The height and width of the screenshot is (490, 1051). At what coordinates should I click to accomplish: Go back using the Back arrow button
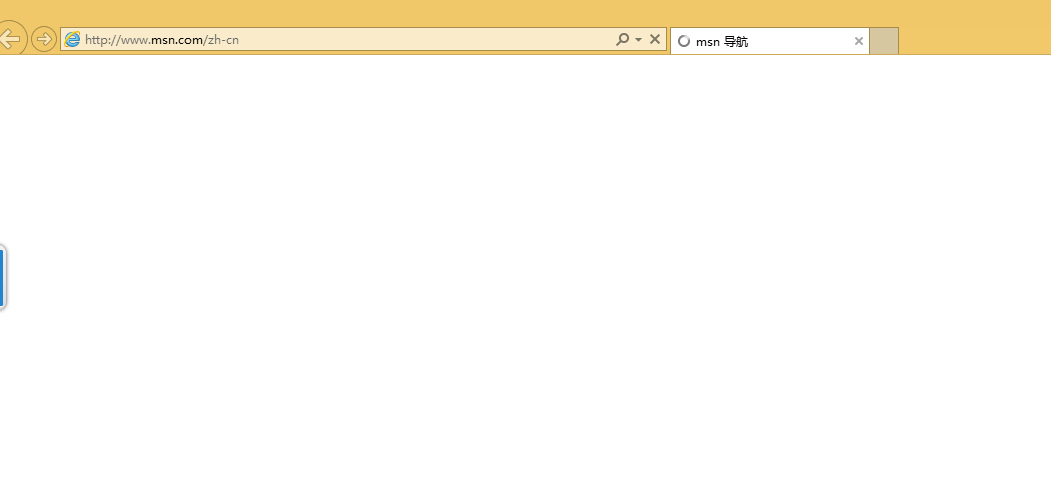pyautogui.click(x=10, y=38)
